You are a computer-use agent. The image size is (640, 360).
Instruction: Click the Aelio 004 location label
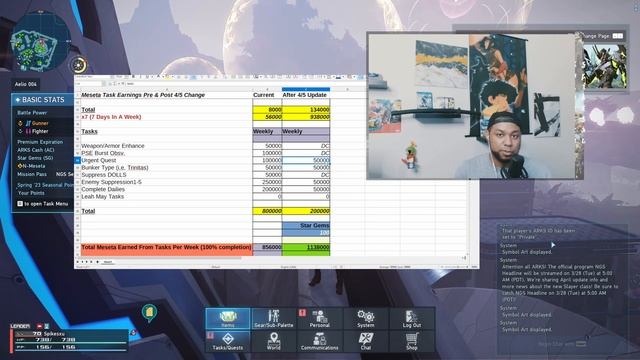pyautogui.click(x=26, y=84)
